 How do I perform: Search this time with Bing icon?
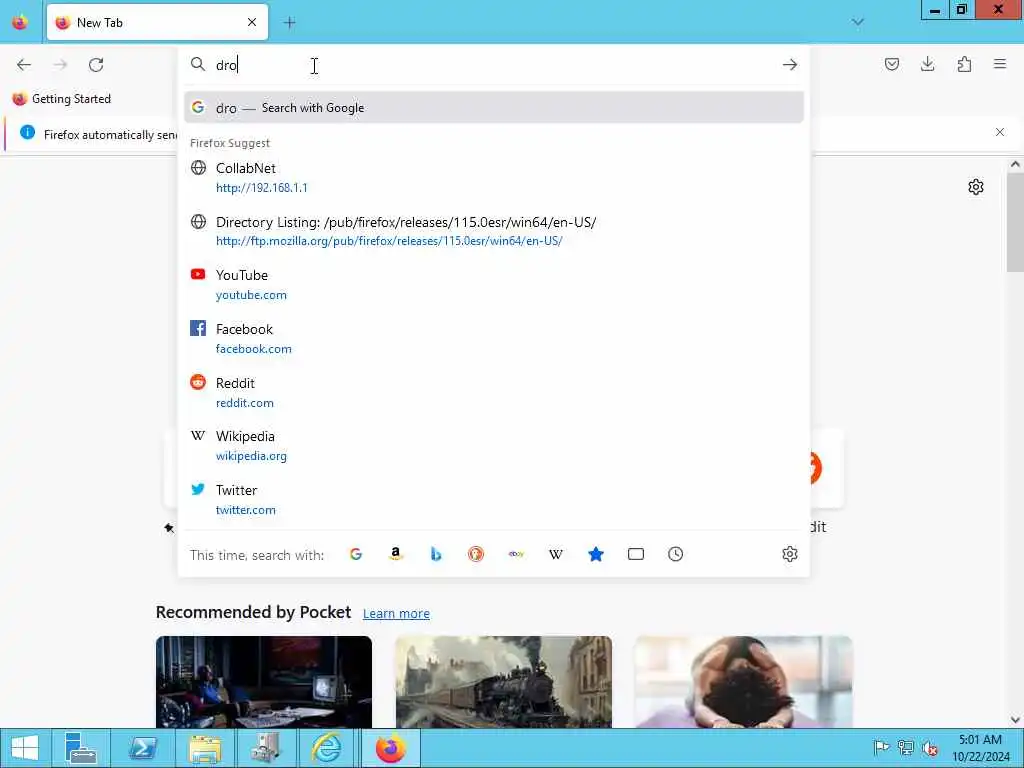tap(436, 554)
